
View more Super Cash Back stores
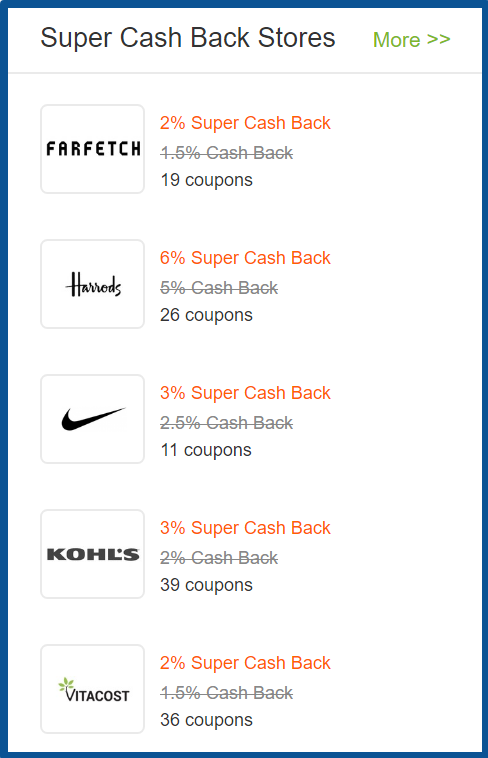coord(412,40)
